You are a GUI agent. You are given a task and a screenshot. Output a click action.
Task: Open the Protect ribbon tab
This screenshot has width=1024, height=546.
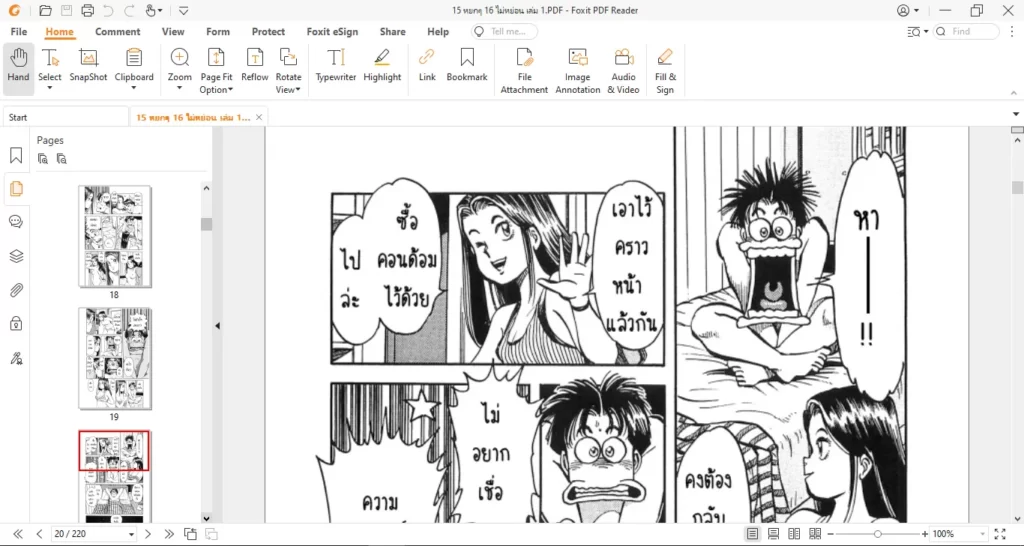pyautogui.click(x=268, y=31)
